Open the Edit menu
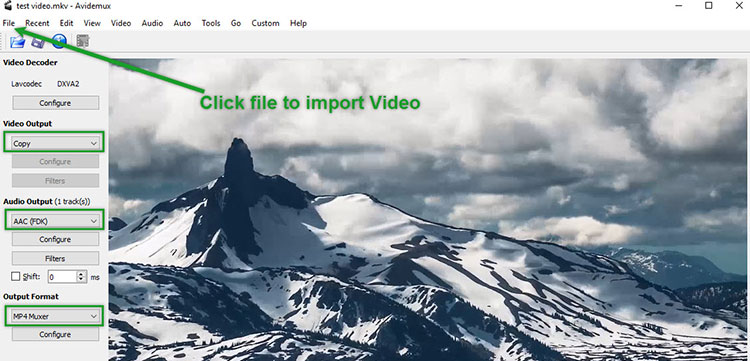This screenshot has height=361, width=750. coord(66,23)
